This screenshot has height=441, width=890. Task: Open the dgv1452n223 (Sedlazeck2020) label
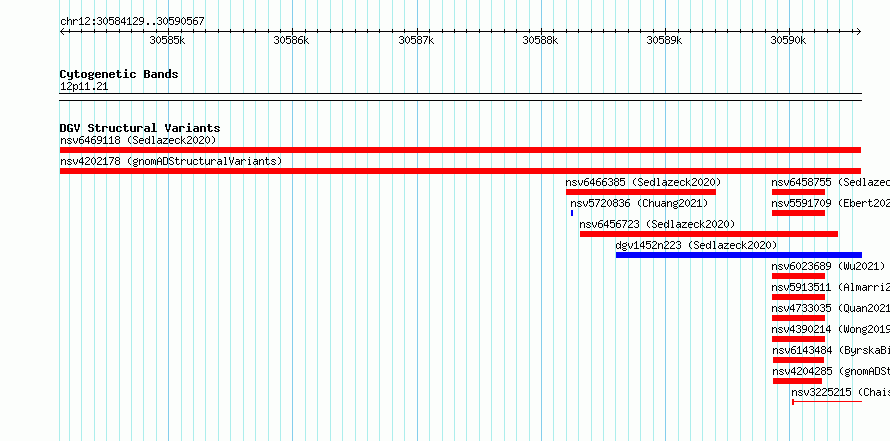point(696,245)
